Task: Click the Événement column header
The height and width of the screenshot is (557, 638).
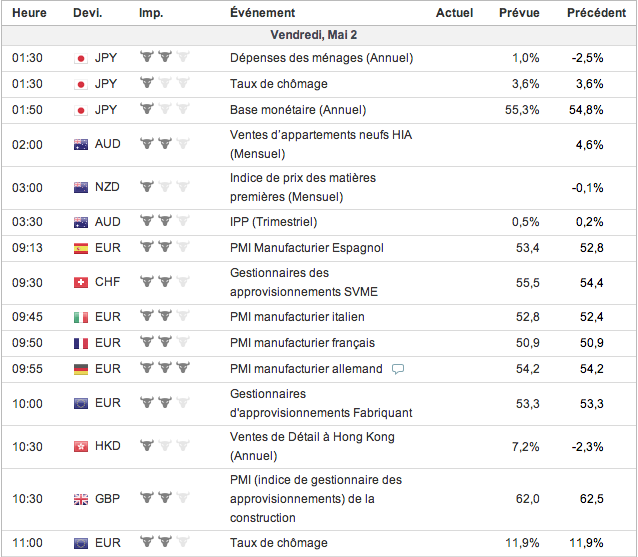Action: [262, 13]
